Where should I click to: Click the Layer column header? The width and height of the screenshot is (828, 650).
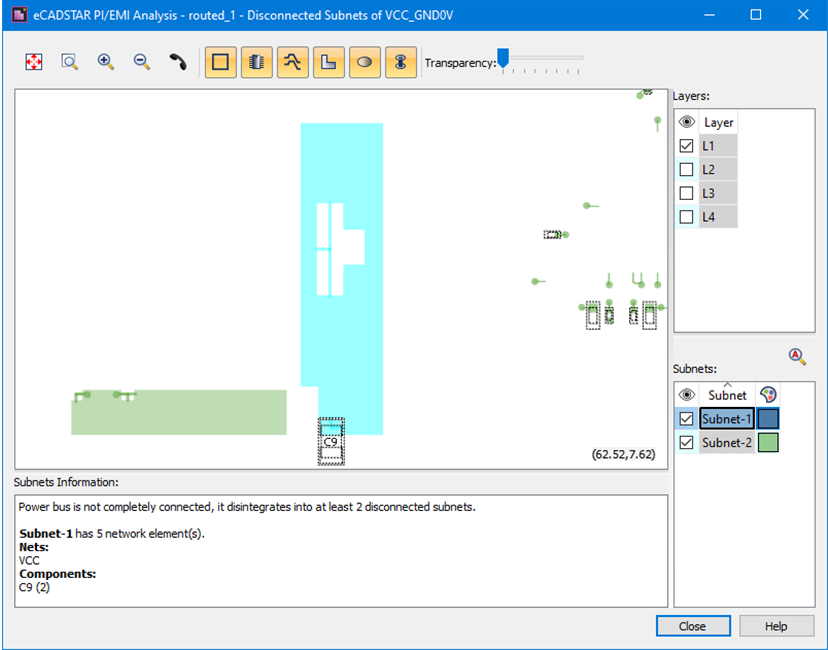point(718,122)
